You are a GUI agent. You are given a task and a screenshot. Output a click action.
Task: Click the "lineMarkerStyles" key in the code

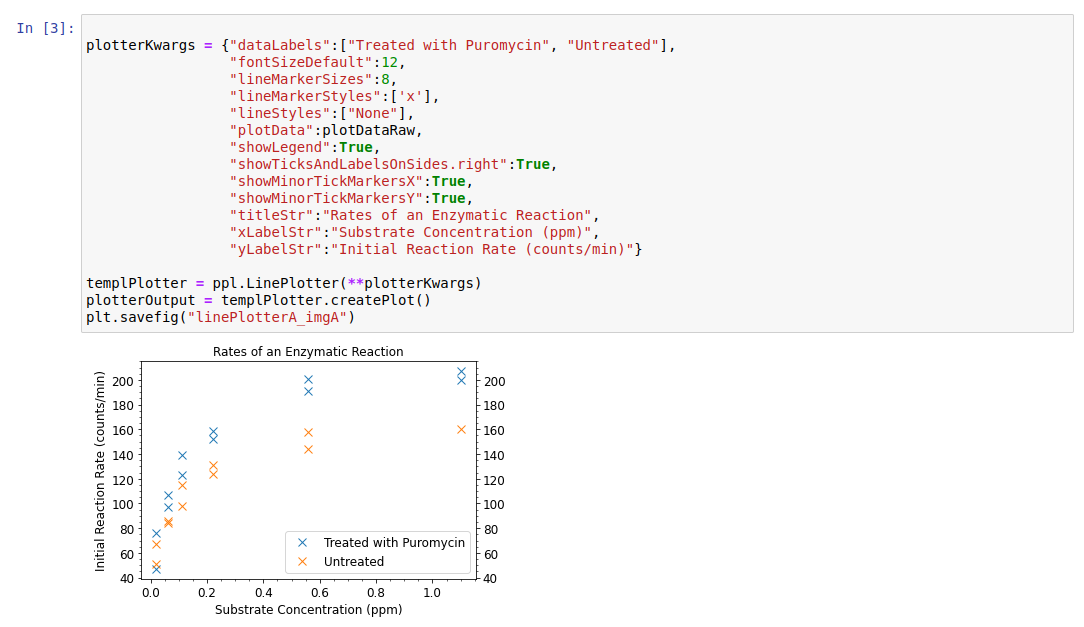pos(305,96)
